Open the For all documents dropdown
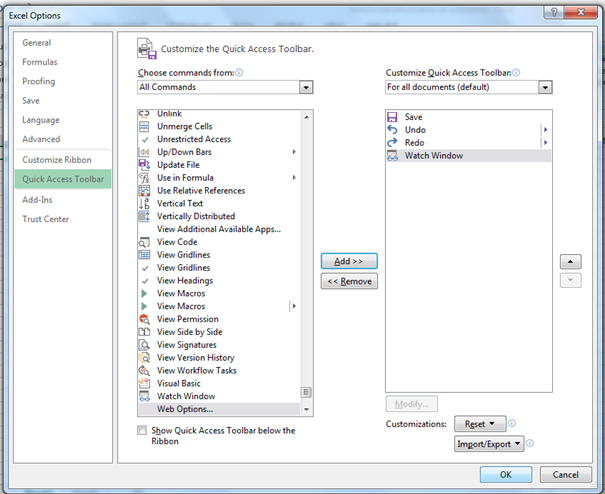The height and width of the screenshot is (494, 605). [x=545, y=87]
